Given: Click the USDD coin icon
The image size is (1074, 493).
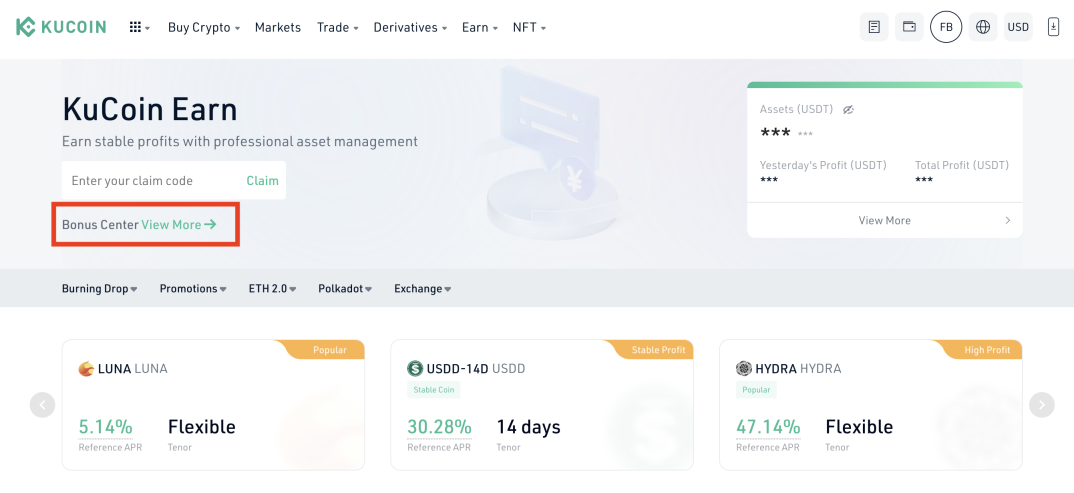Looking at the screenshot, I should [415, 368].
